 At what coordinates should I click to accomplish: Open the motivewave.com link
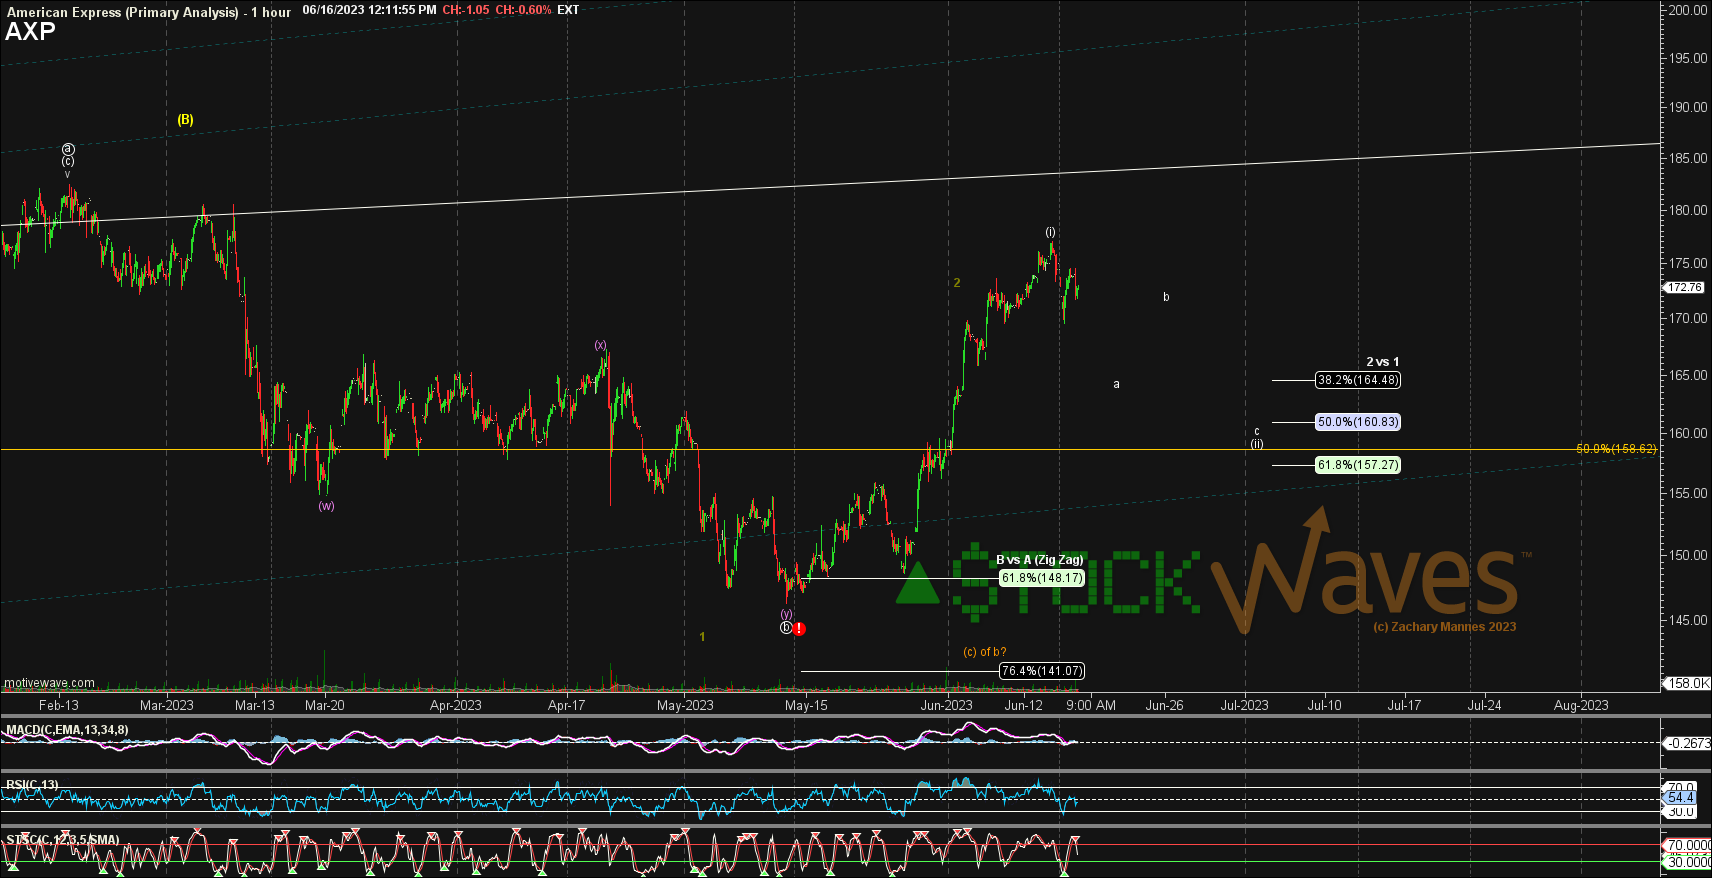50,684
